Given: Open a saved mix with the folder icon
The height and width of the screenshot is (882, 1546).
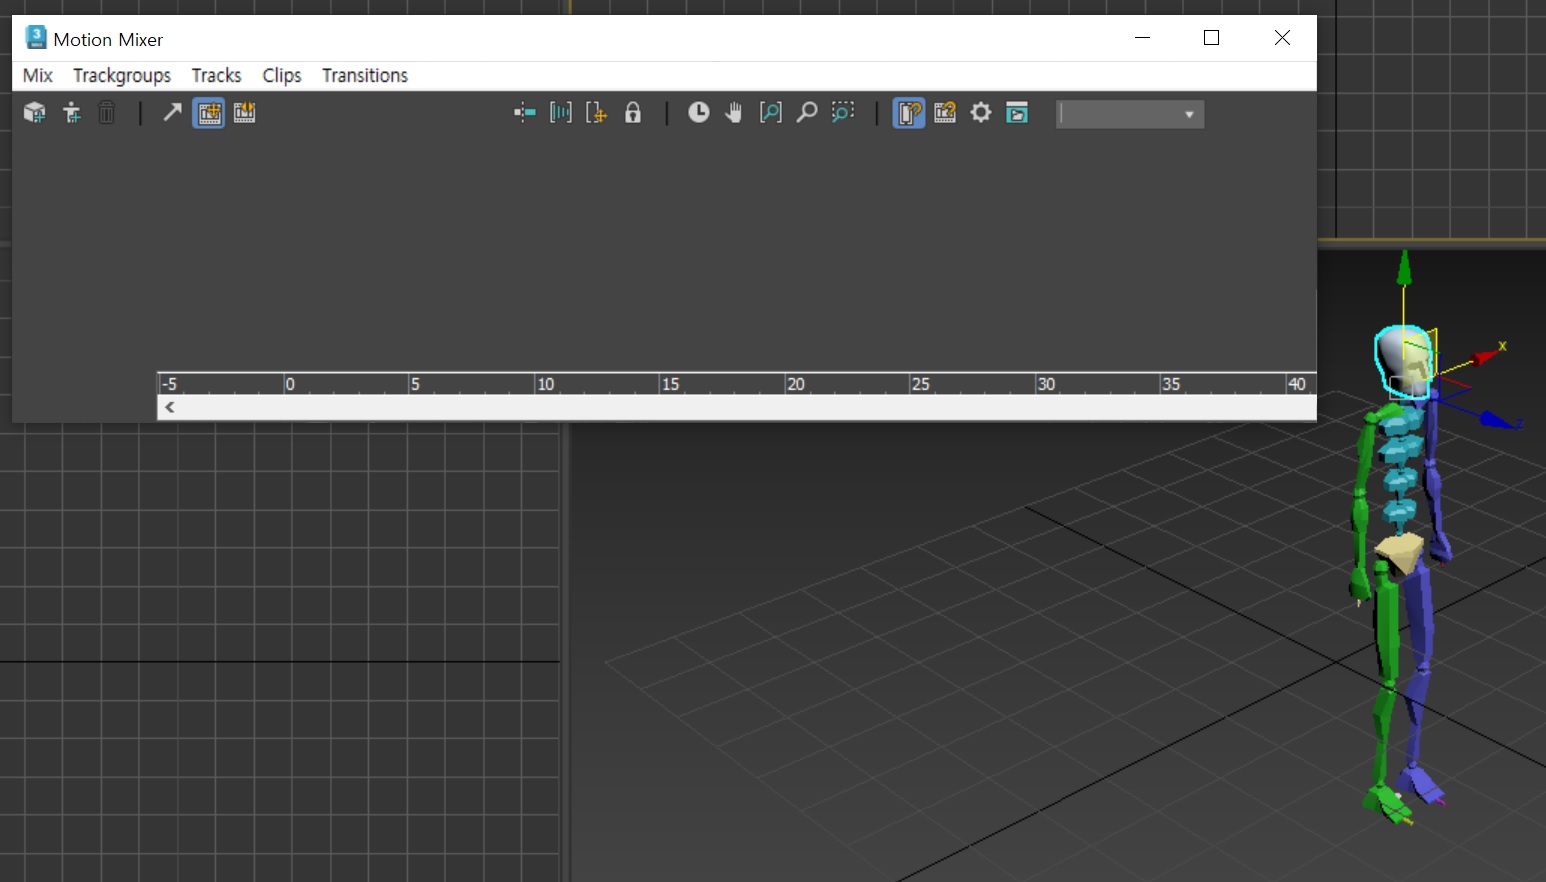Looking at the screenshot, I should tap(1017, 112).
